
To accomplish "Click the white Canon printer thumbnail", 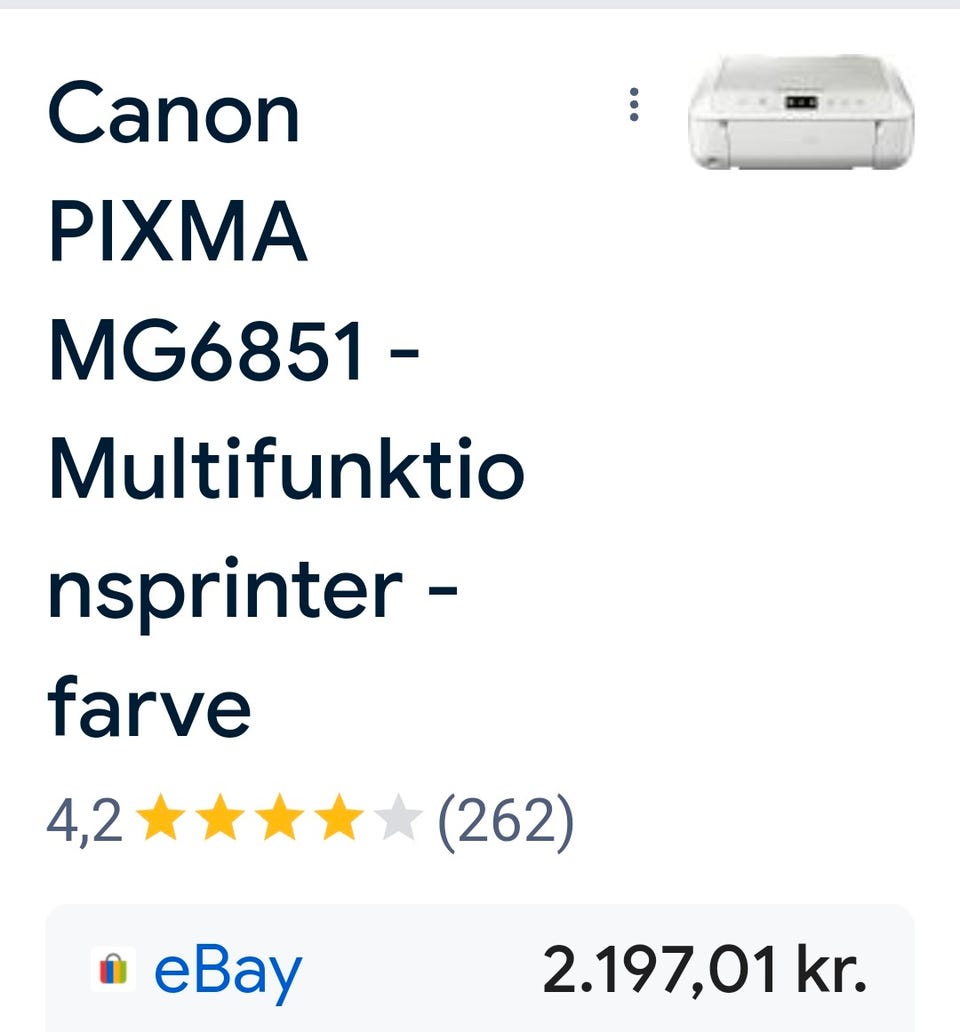I will coord(801,112).
